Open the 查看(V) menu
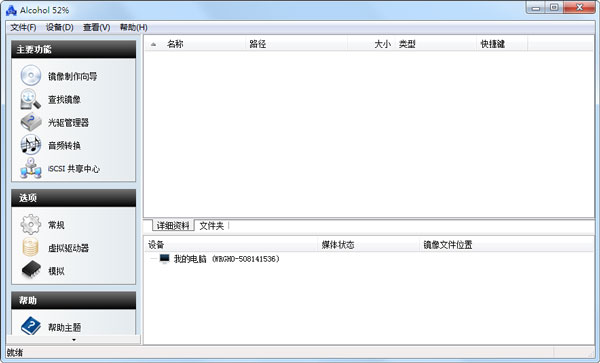This screenshot has width=600, height=363. click(x=97, y=28)
